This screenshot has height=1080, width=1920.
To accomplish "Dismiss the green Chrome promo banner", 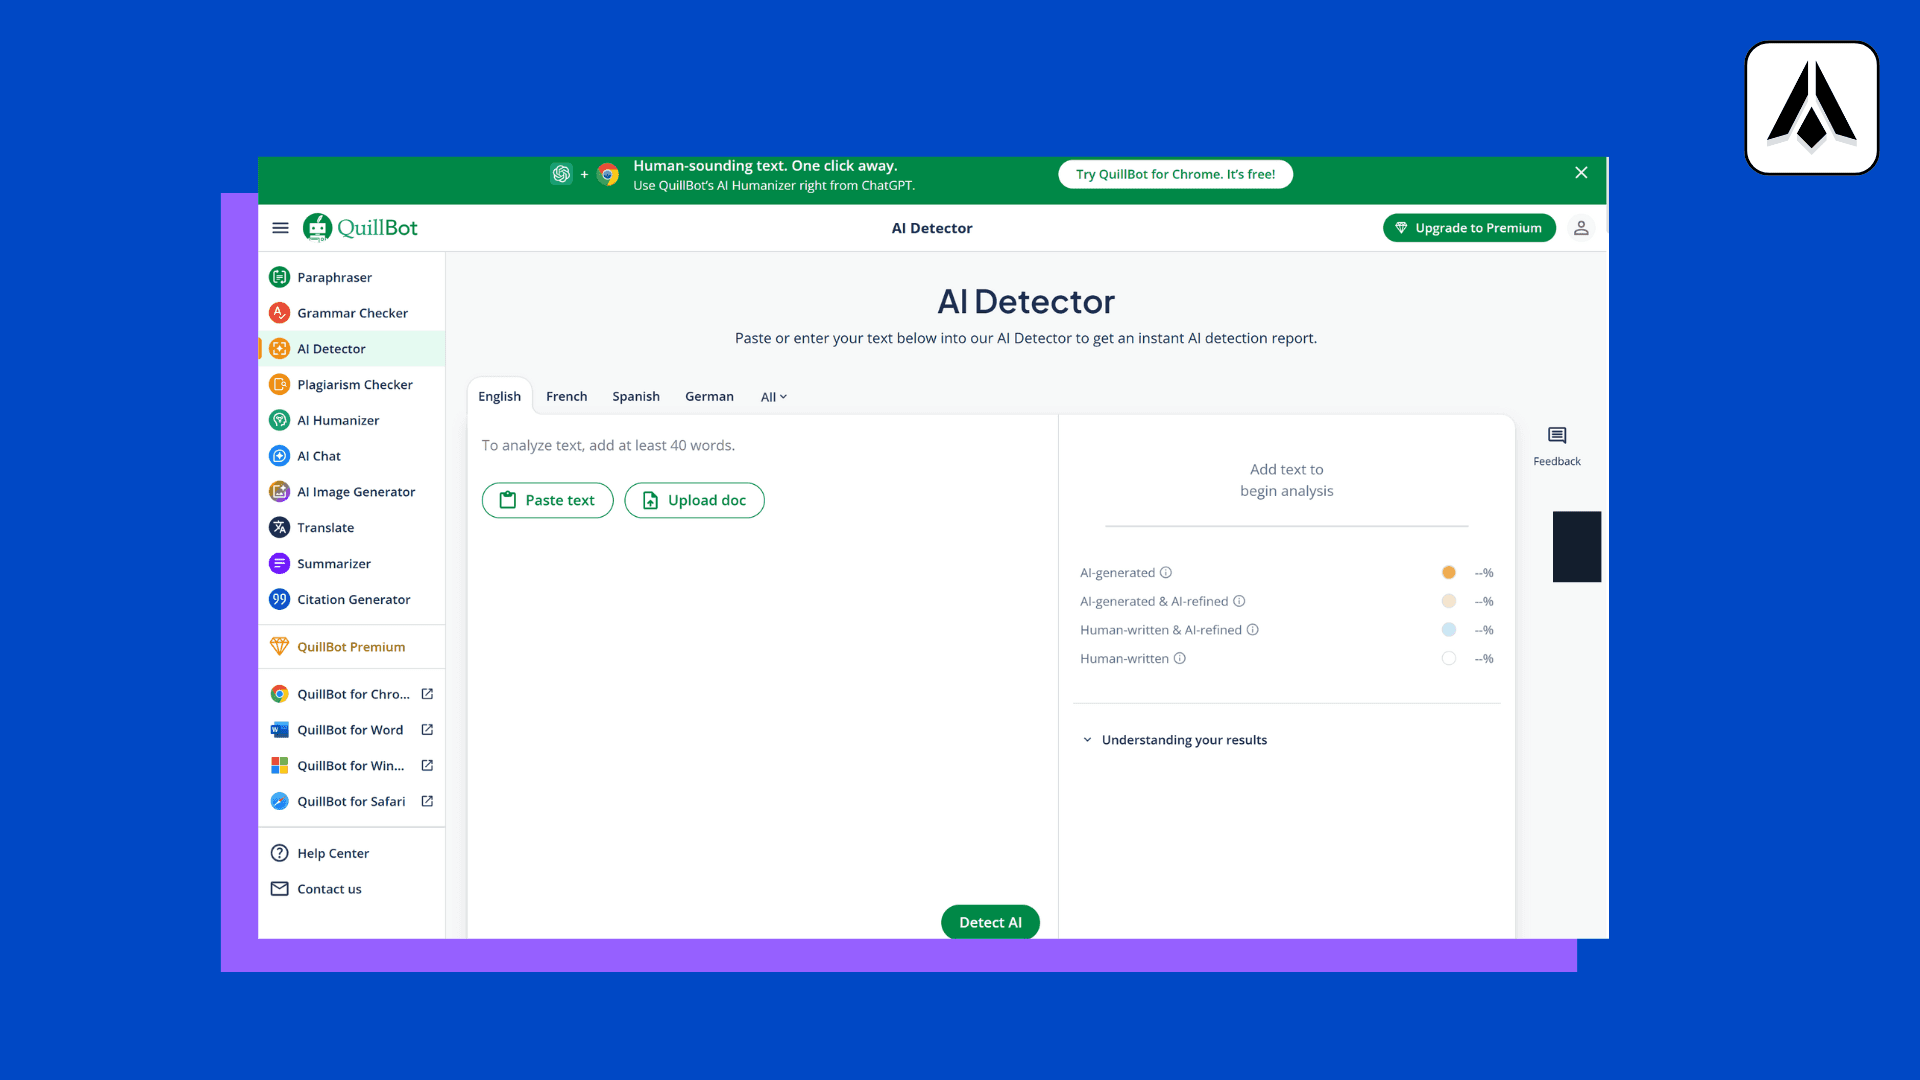I will (1581, 173).
